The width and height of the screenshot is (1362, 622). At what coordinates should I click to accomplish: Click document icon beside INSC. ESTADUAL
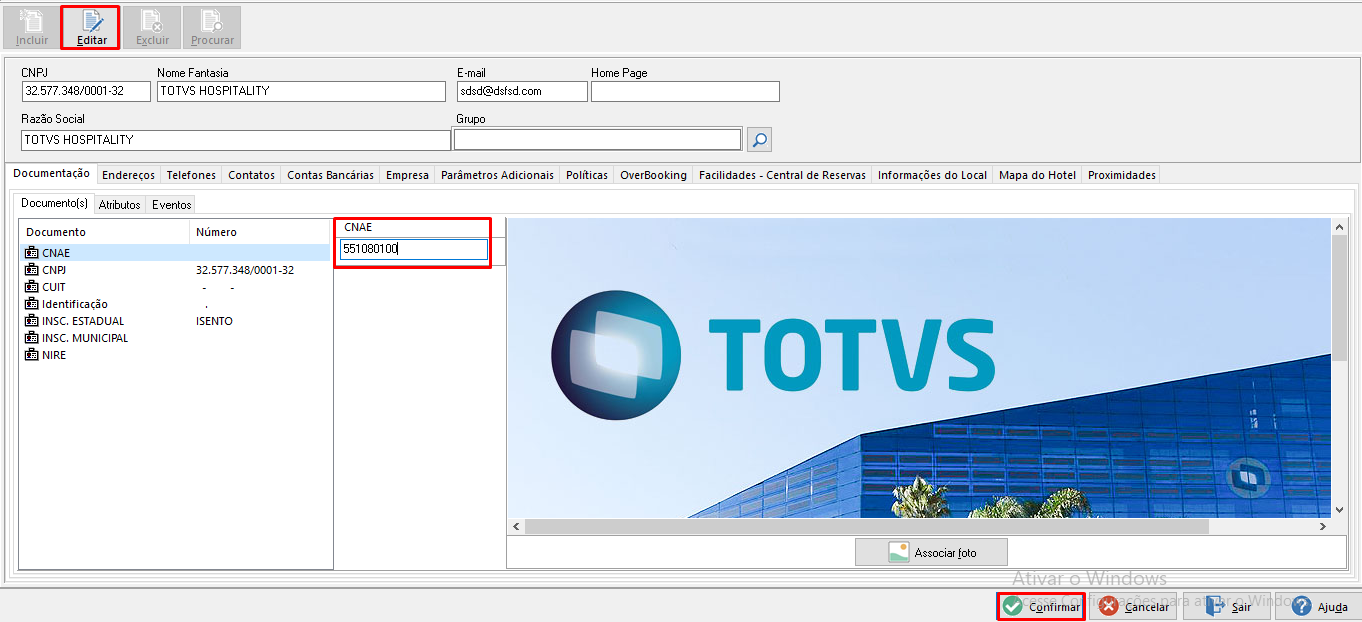click(31, 321)
